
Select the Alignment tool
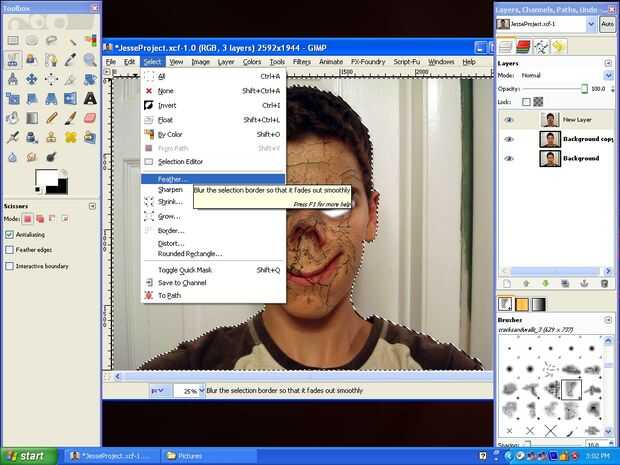tap(51, 79)
